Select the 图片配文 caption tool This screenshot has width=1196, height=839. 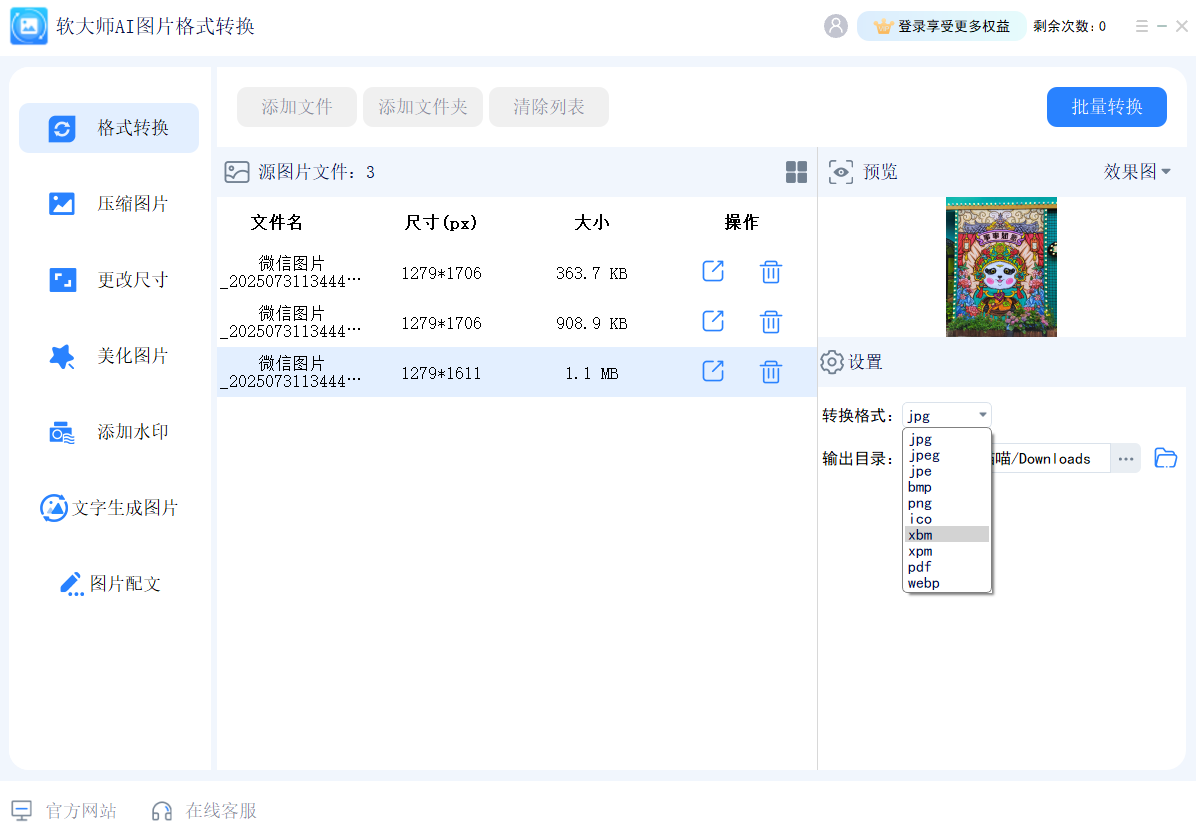tap(108, 584)
